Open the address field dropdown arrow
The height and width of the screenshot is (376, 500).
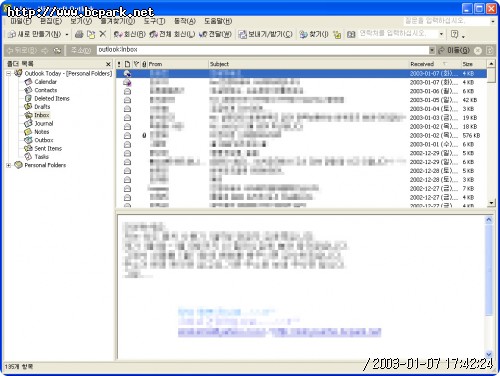[432, 50]
